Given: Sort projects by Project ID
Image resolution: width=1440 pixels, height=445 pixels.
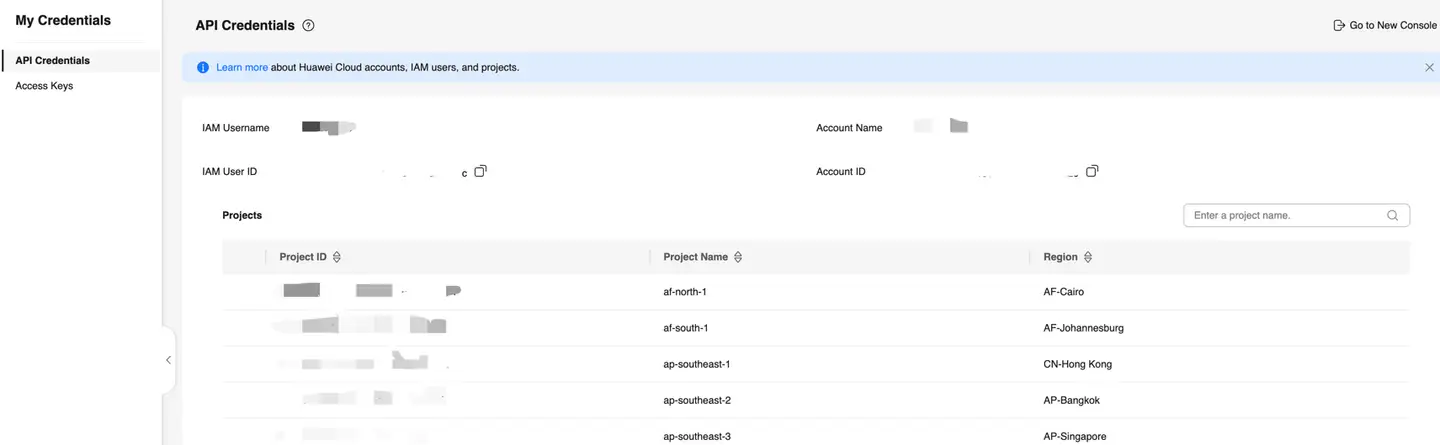Looking at the screenshot, I should click(x=336, y=257).
